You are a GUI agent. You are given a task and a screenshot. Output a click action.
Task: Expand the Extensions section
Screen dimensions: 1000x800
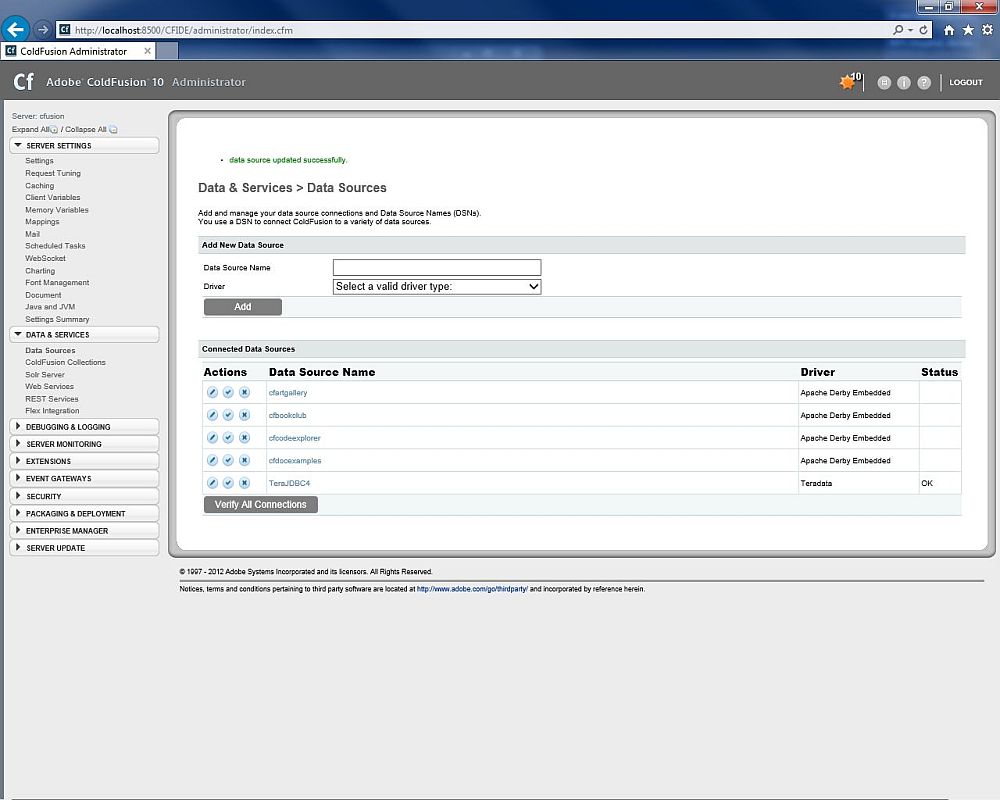(x=84, y=461)
